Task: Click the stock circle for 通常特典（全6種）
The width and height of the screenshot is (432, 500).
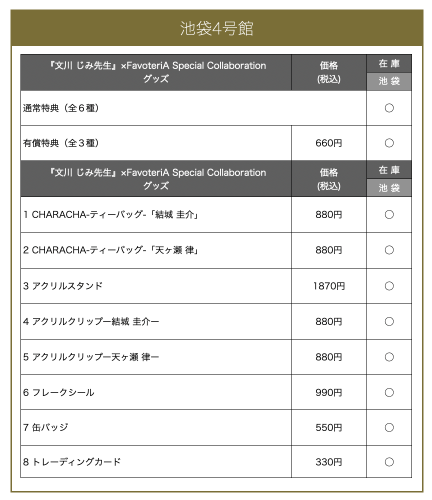Action: coord(389,108)
